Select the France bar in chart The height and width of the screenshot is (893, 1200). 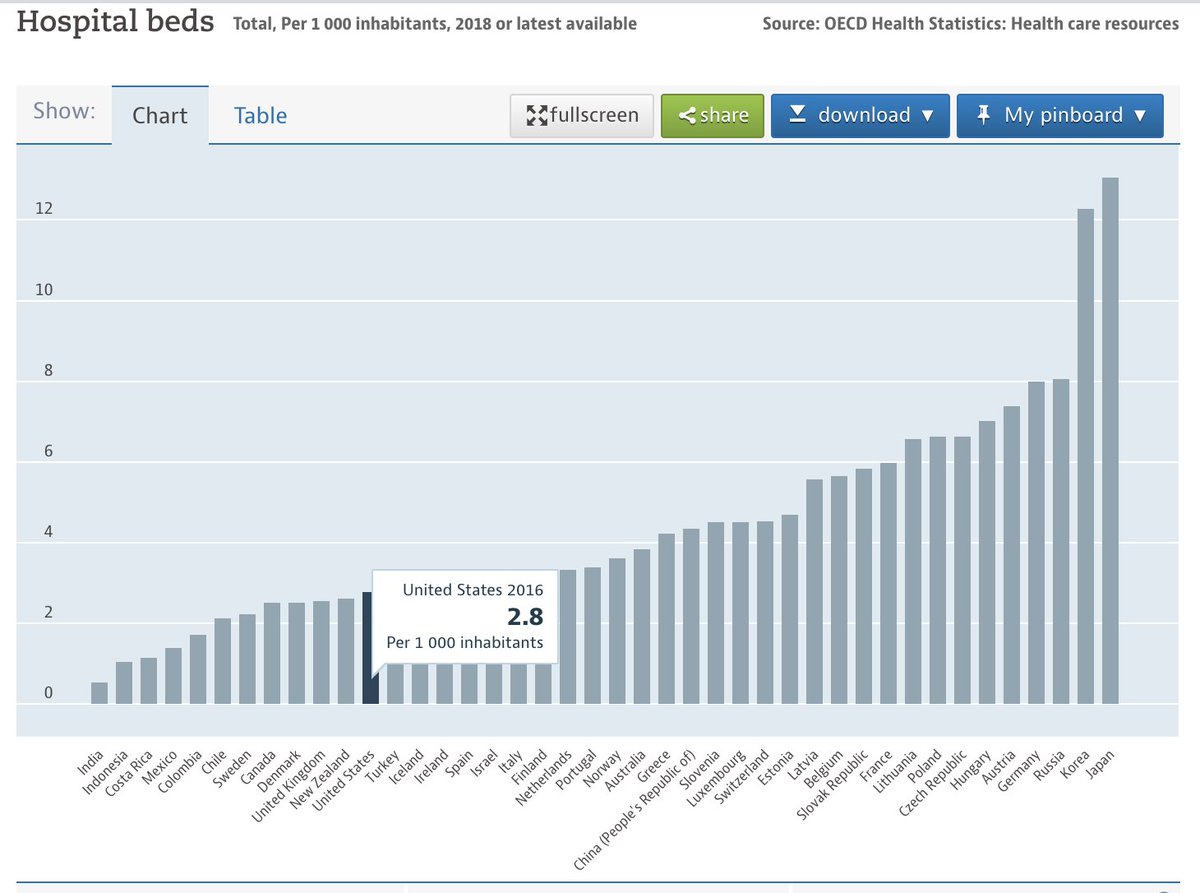(888, 584)
